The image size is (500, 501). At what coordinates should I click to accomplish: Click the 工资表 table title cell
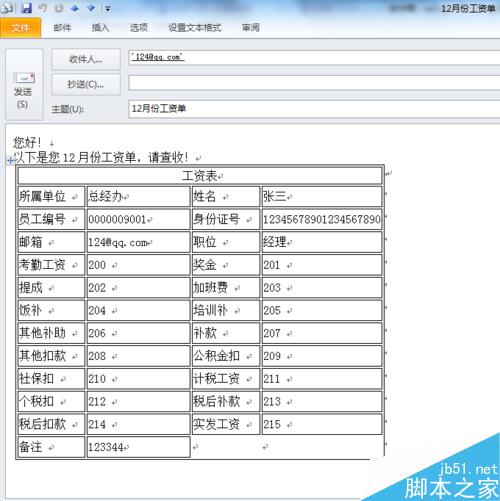click(x=200, y=176)
